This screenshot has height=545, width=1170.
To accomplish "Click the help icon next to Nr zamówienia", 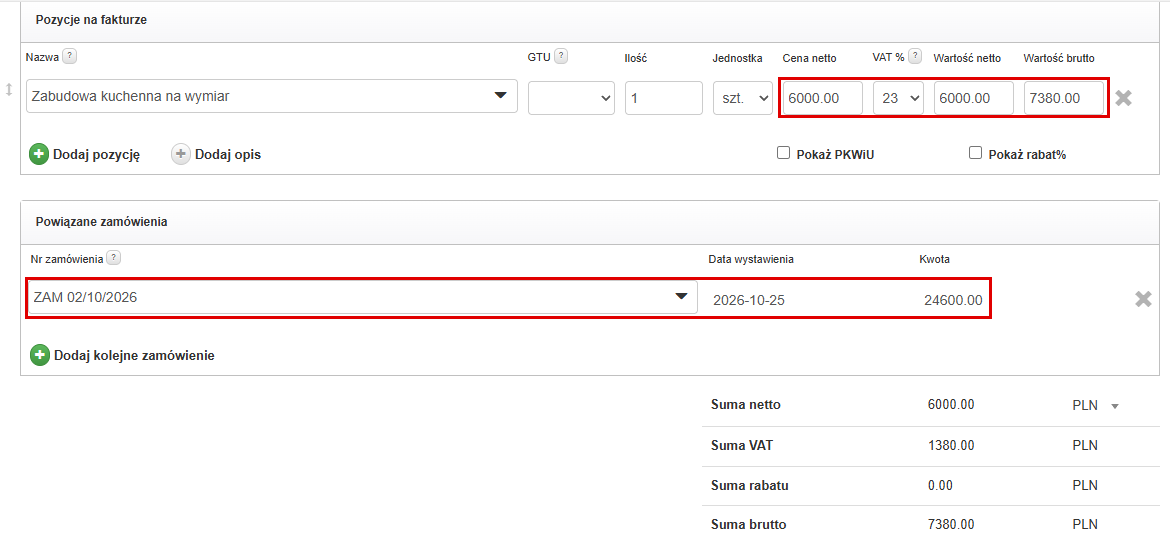I will click(113, 258).
